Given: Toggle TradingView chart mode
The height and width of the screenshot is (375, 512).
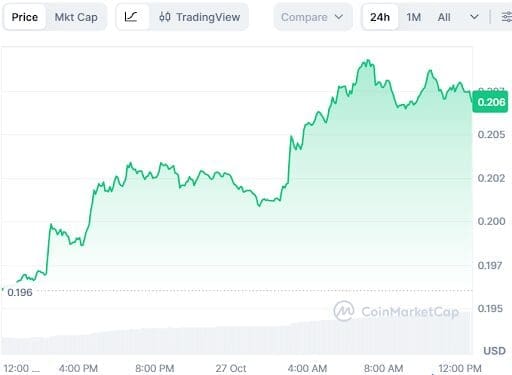Looking at the screenshot, I should click(199, 17).
